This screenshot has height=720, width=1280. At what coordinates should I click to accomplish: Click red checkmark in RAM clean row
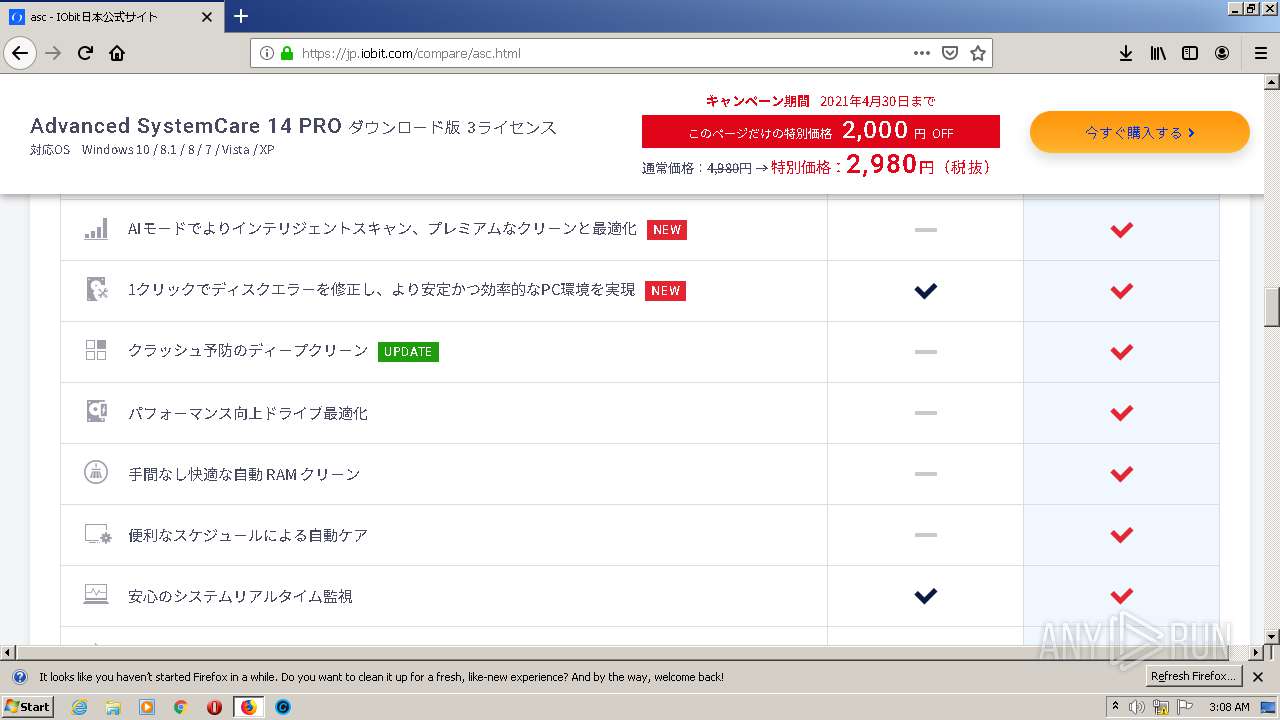coord(1121,474)
